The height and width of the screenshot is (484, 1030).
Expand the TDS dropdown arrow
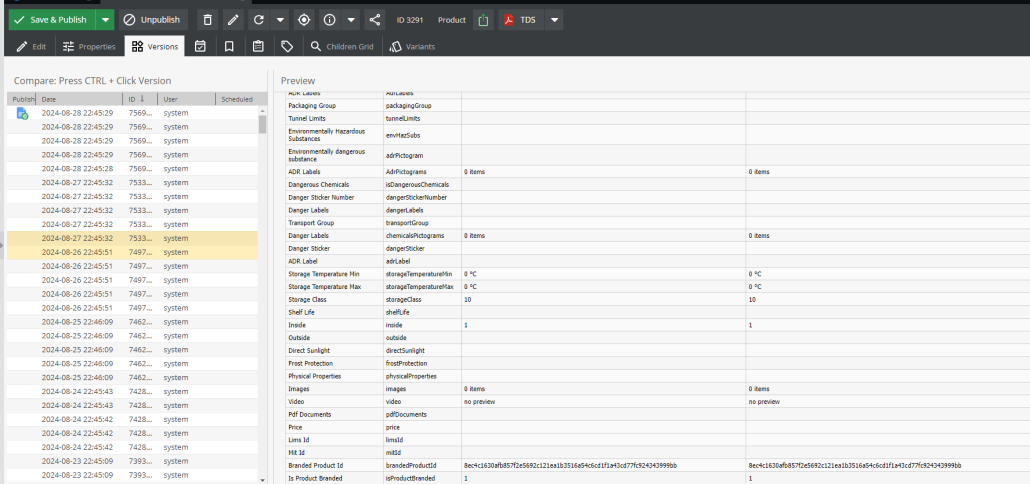click(554, 20)
